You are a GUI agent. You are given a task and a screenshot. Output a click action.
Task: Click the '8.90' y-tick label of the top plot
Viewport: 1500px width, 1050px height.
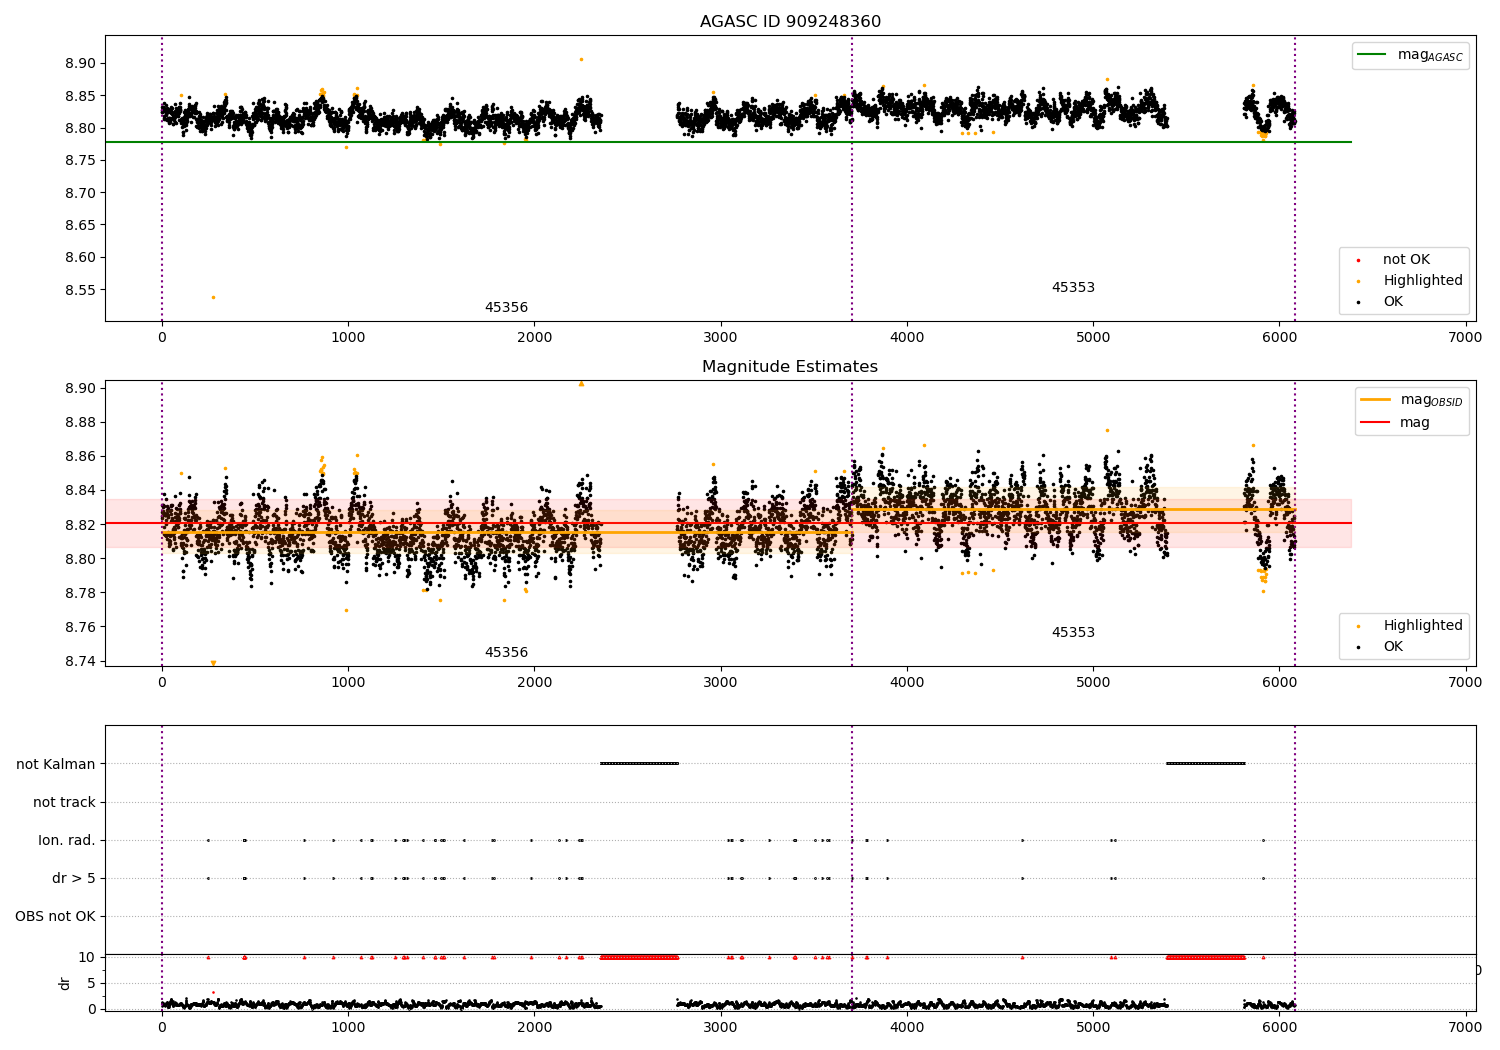[80, 63]
